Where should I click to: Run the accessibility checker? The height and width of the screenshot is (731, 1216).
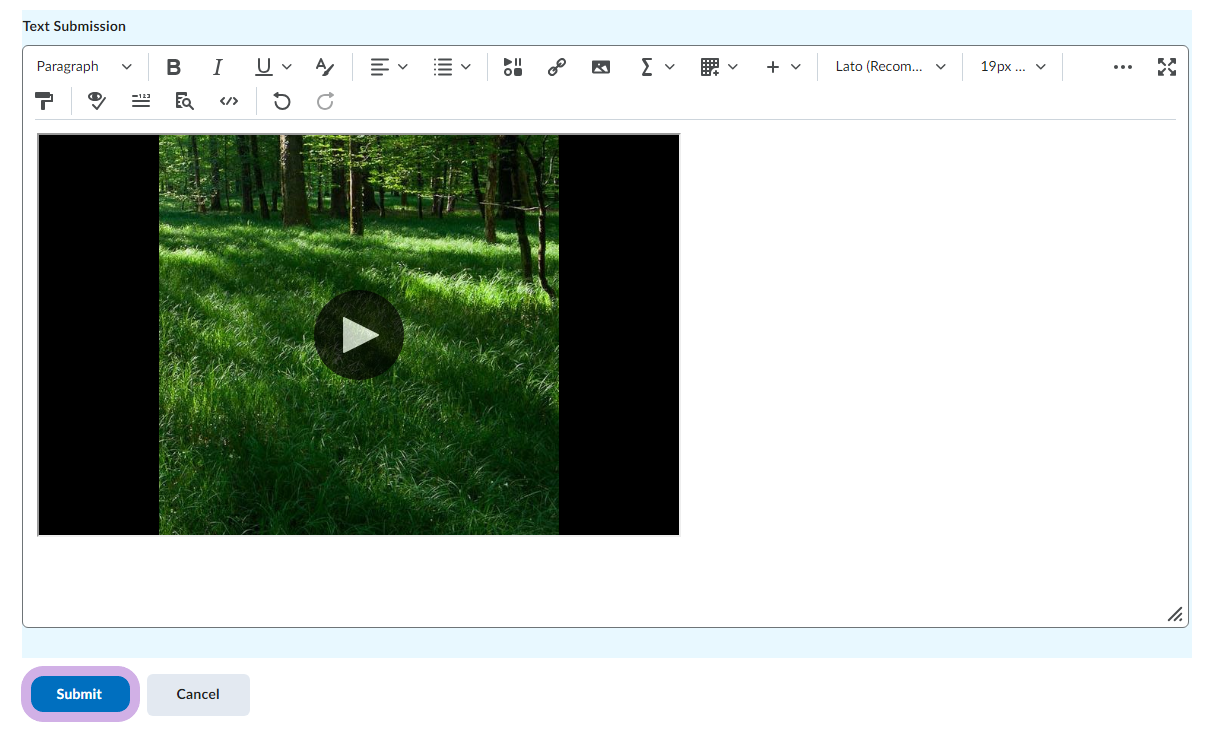pyautogui.click(x=97, y=101)
